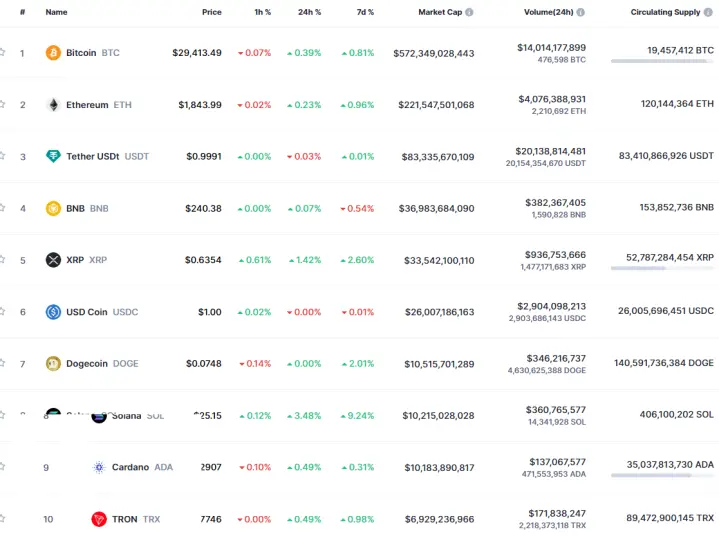Star USD Coin in the watchlist
Image resolution: width=719 pixels, height=543 pixels.
point(2,311)
